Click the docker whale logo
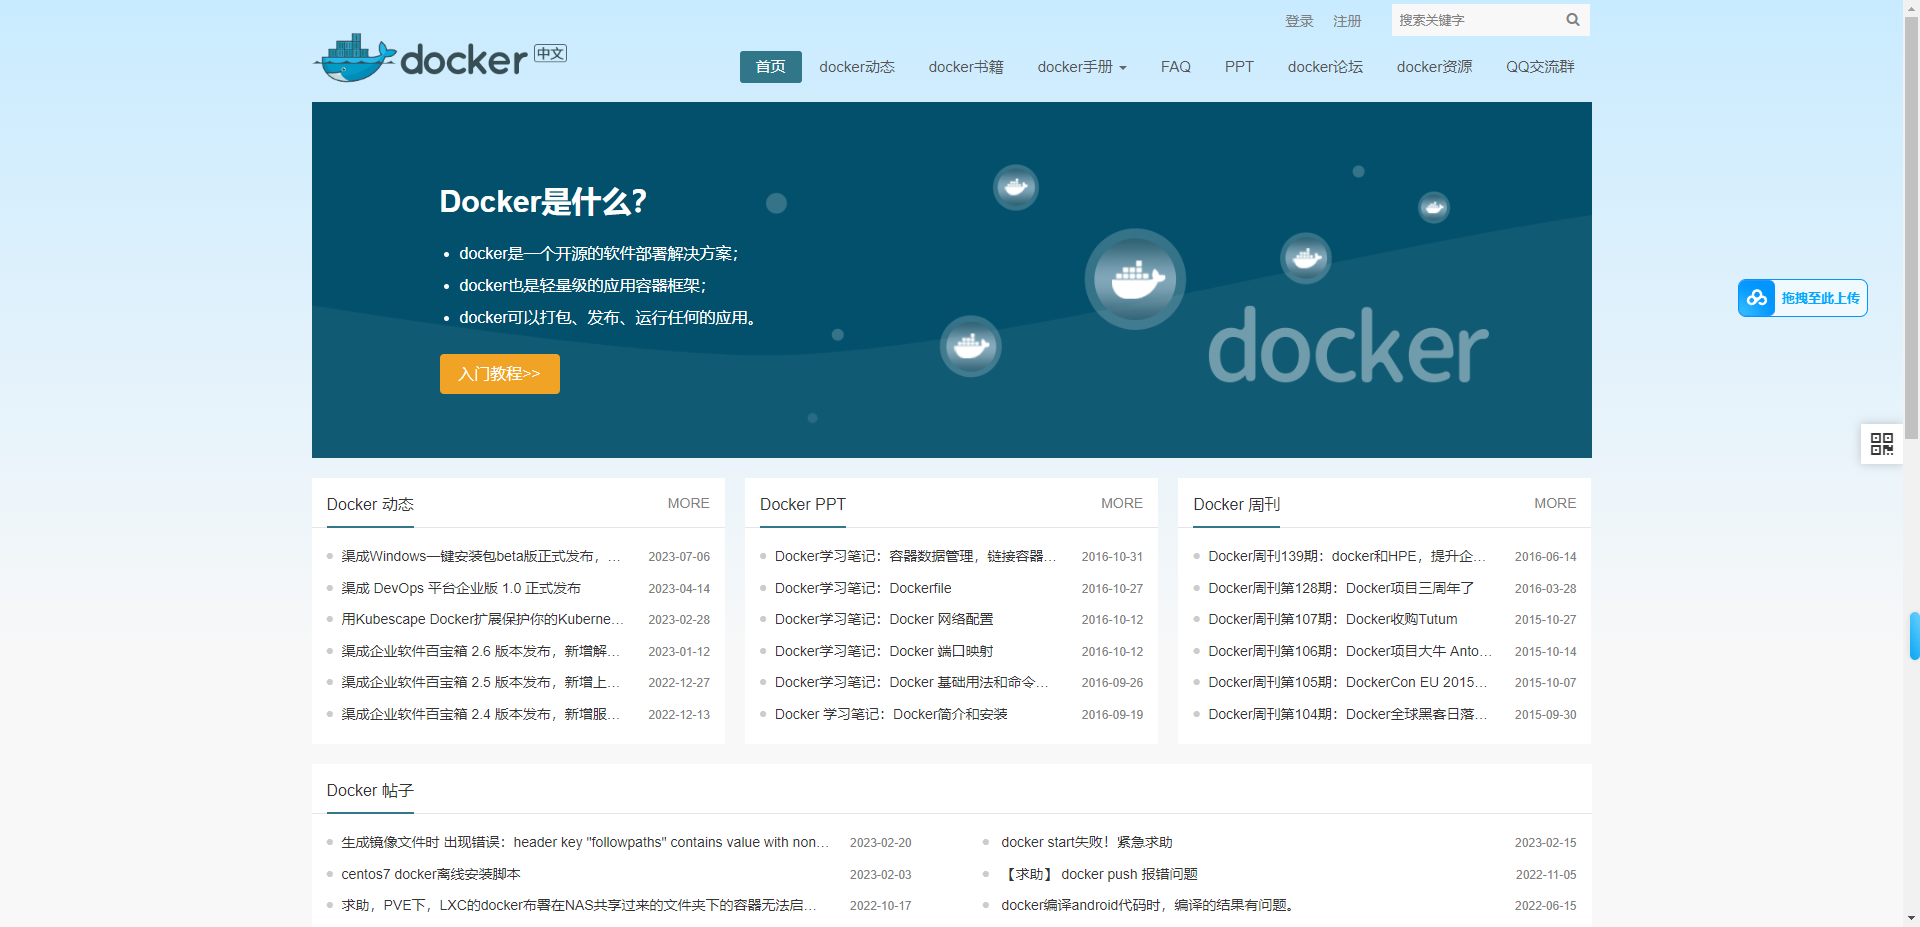The image size is (1920, 927). pyautogui.click(x=439, y=58)
